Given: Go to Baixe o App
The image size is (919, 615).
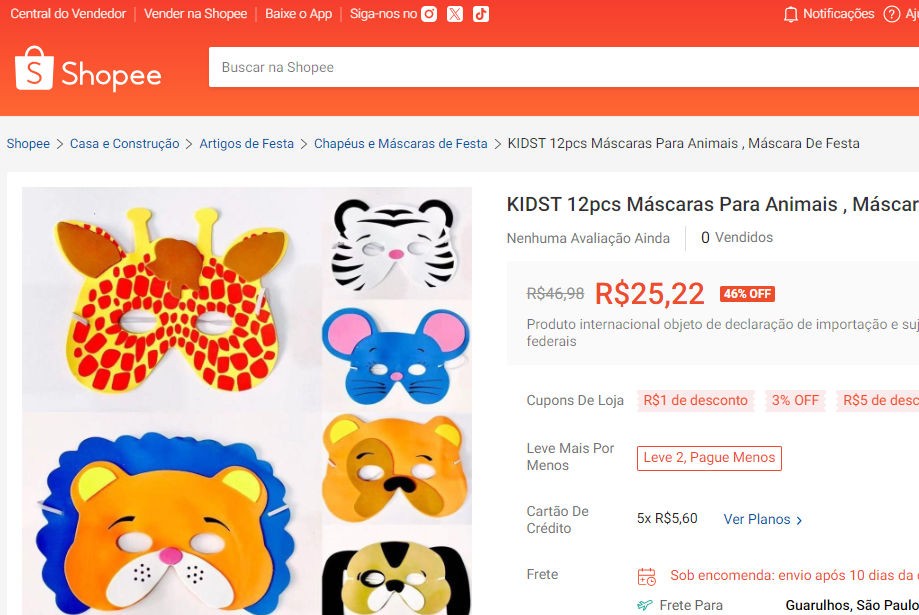Looking at the screenshot, I should 298,14.
